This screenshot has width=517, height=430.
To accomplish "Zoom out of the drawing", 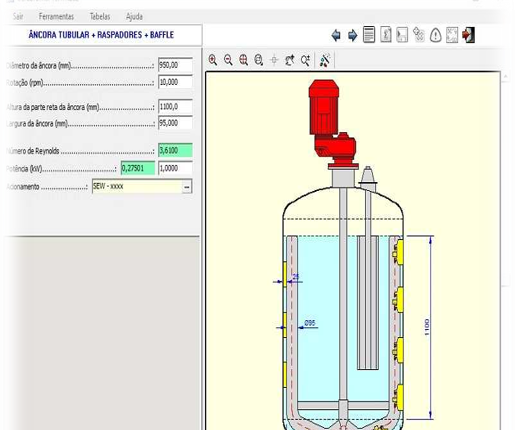I will pyautogui.click(x=228, y=60).
